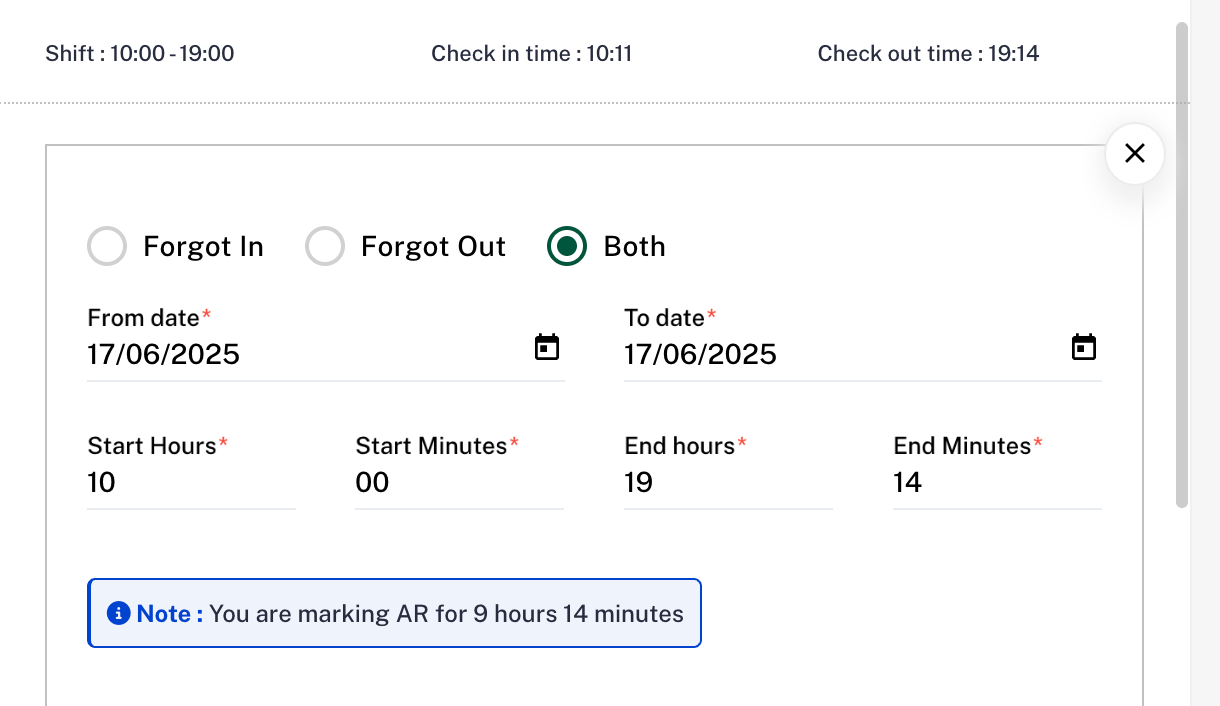The width and height of the screenshot is (1220, 706).
Task: Click the vertical scrollbar thumb
Action: (1182, 265)
